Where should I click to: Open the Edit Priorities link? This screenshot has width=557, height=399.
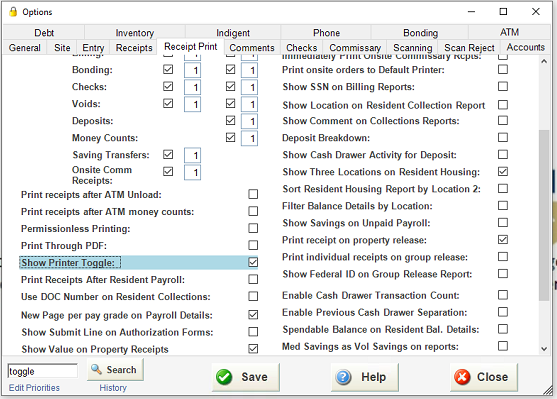point(34,388)
